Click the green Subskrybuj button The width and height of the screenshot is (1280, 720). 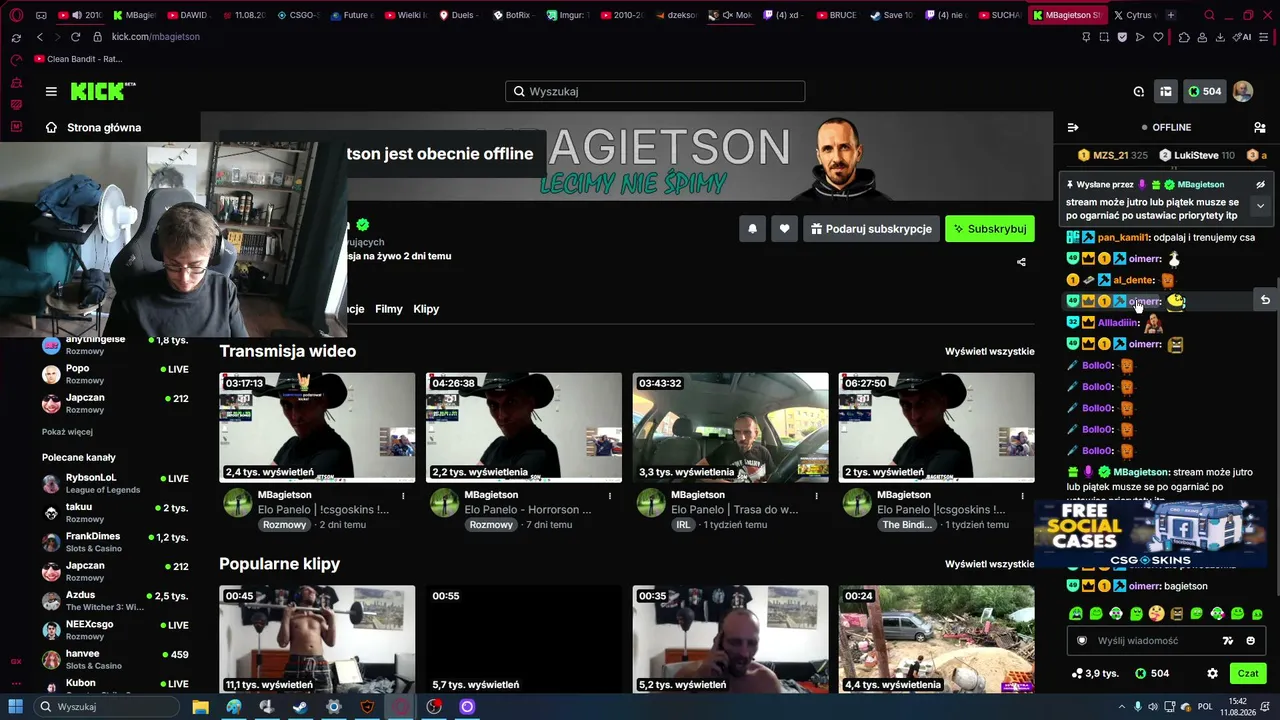(990, 229)
